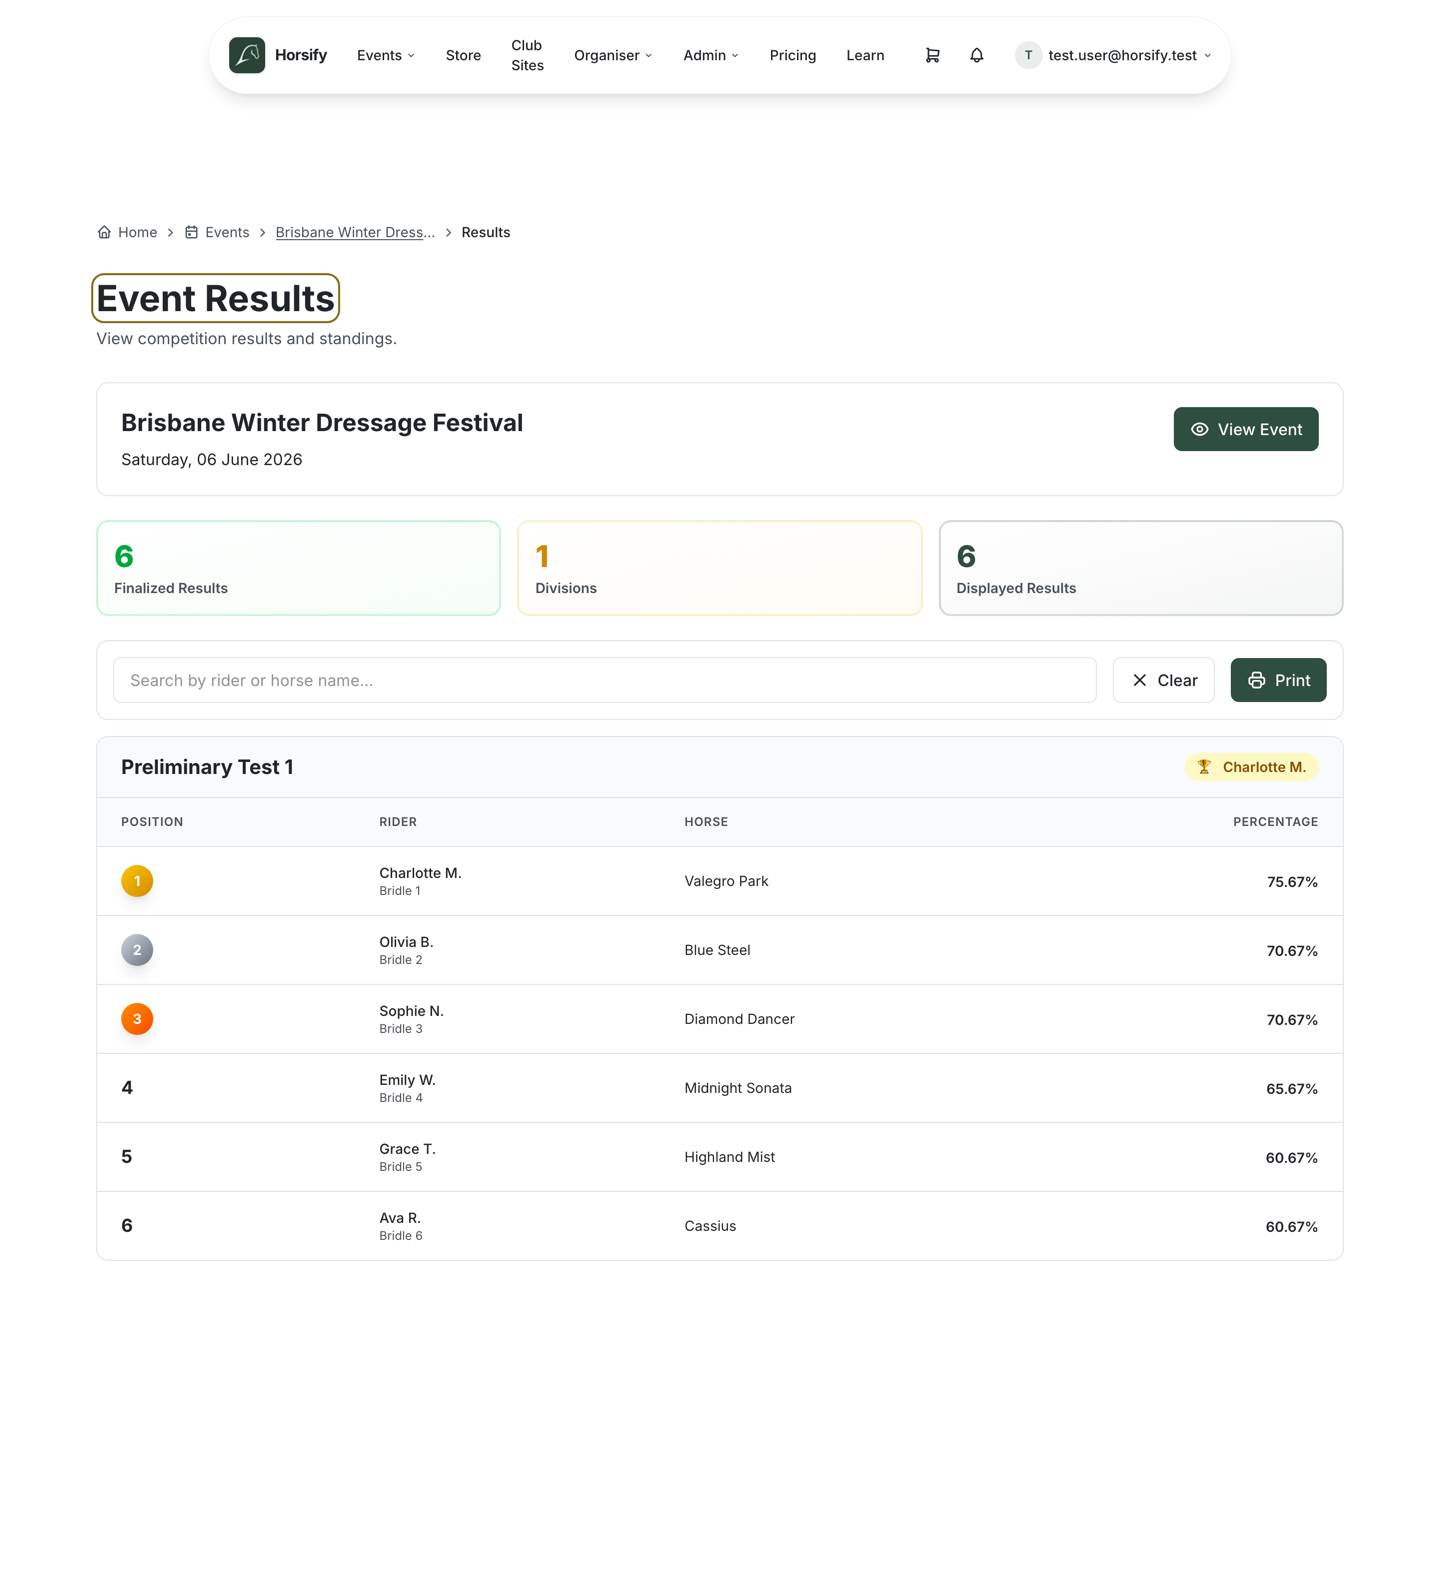Click the silver position 2 medal badge
The image size is (1440, 1592).
[x=137, y=950]
